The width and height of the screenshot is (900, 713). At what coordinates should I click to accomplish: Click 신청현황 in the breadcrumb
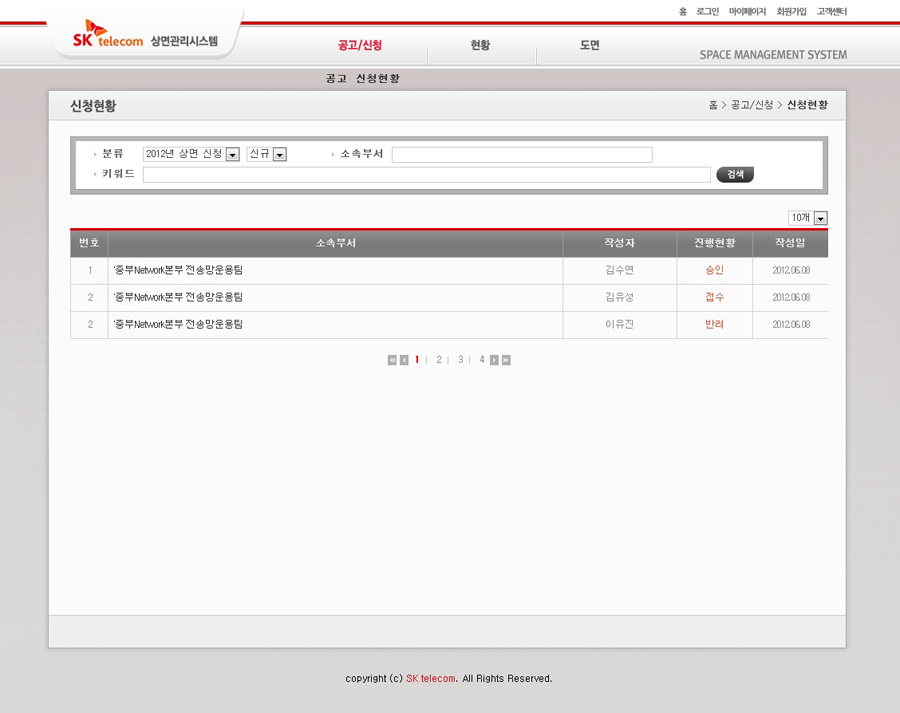(807, 104)
